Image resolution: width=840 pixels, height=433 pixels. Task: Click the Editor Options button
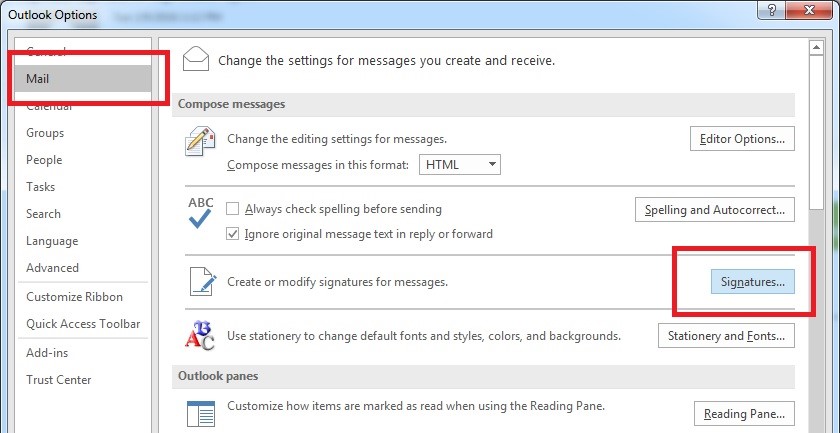[742, 139]
